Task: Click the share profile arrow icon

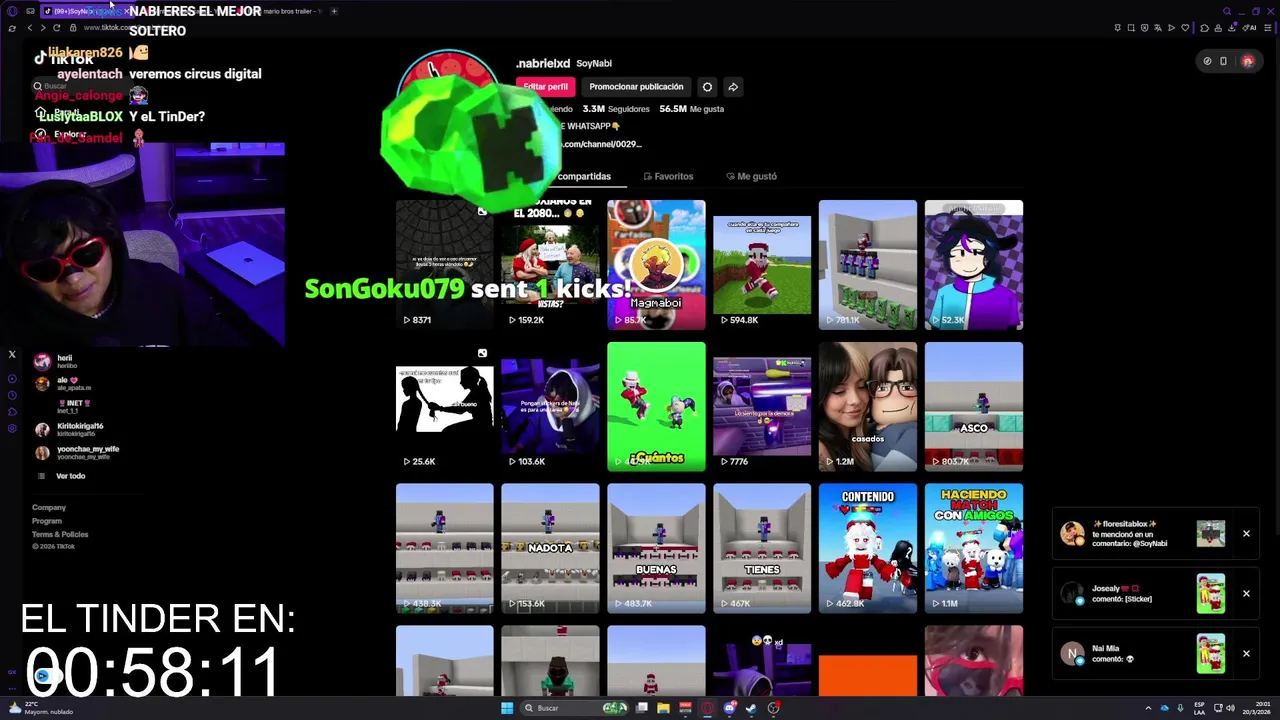Action: click(733, 87)
